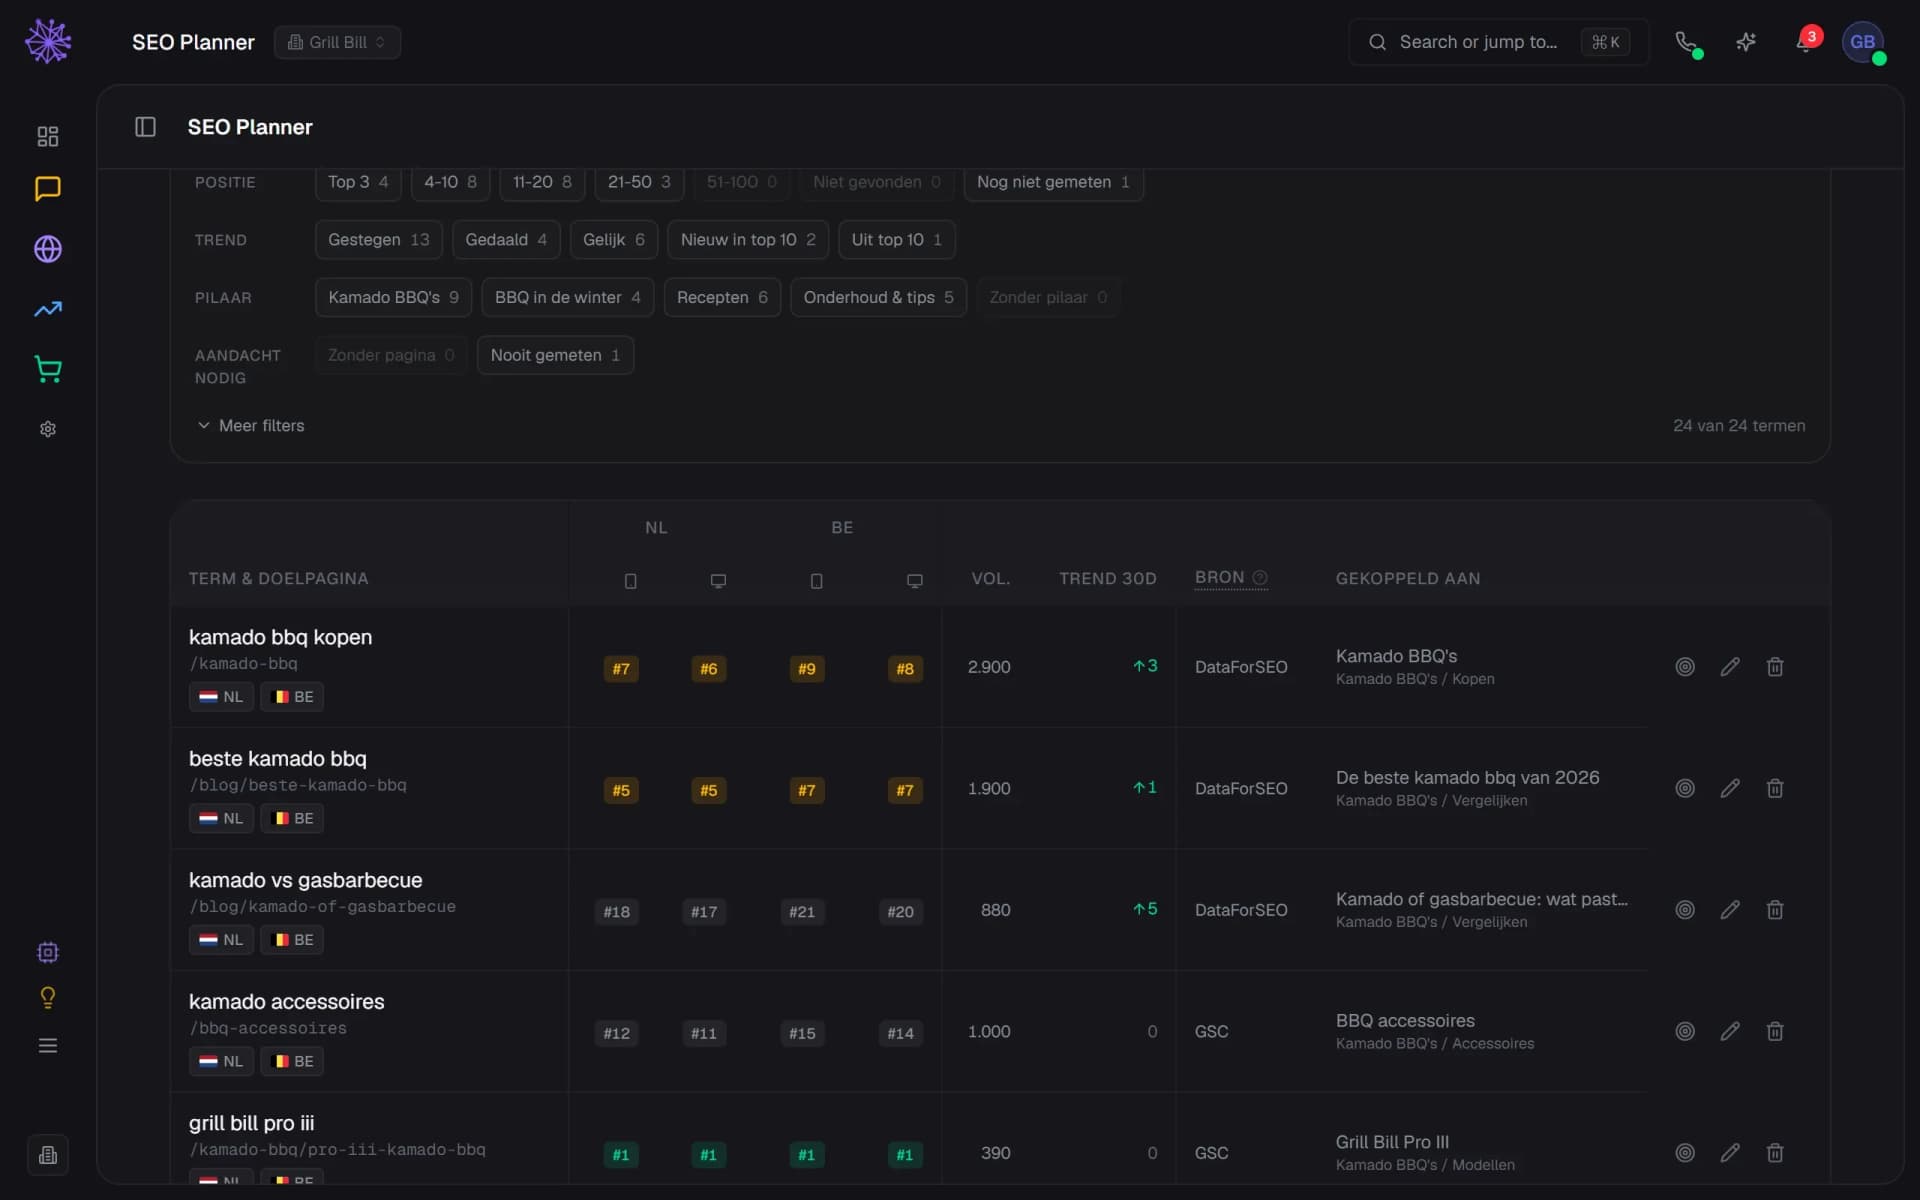Screen dimensions: 1920x1200
Task: Collapse the sidebar panel toggle icon
Action: pyautogui.click(x=146, y=127)
